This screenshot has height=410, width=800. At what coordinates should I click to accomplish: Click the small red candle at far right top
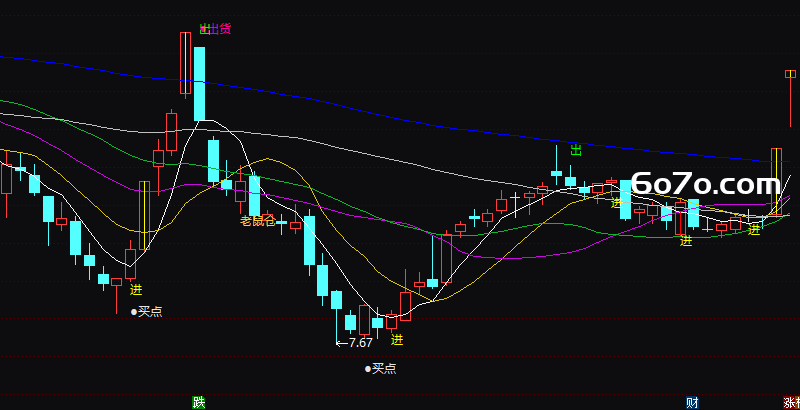coord(790,74)
